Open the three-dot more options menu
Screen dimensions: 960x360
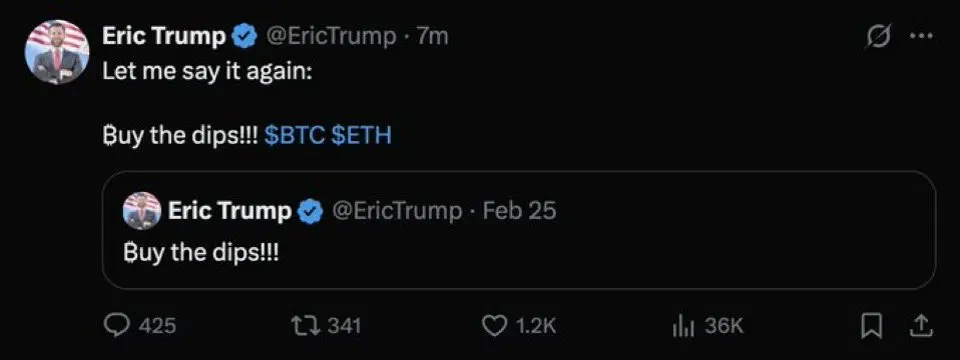click(921, 36)
